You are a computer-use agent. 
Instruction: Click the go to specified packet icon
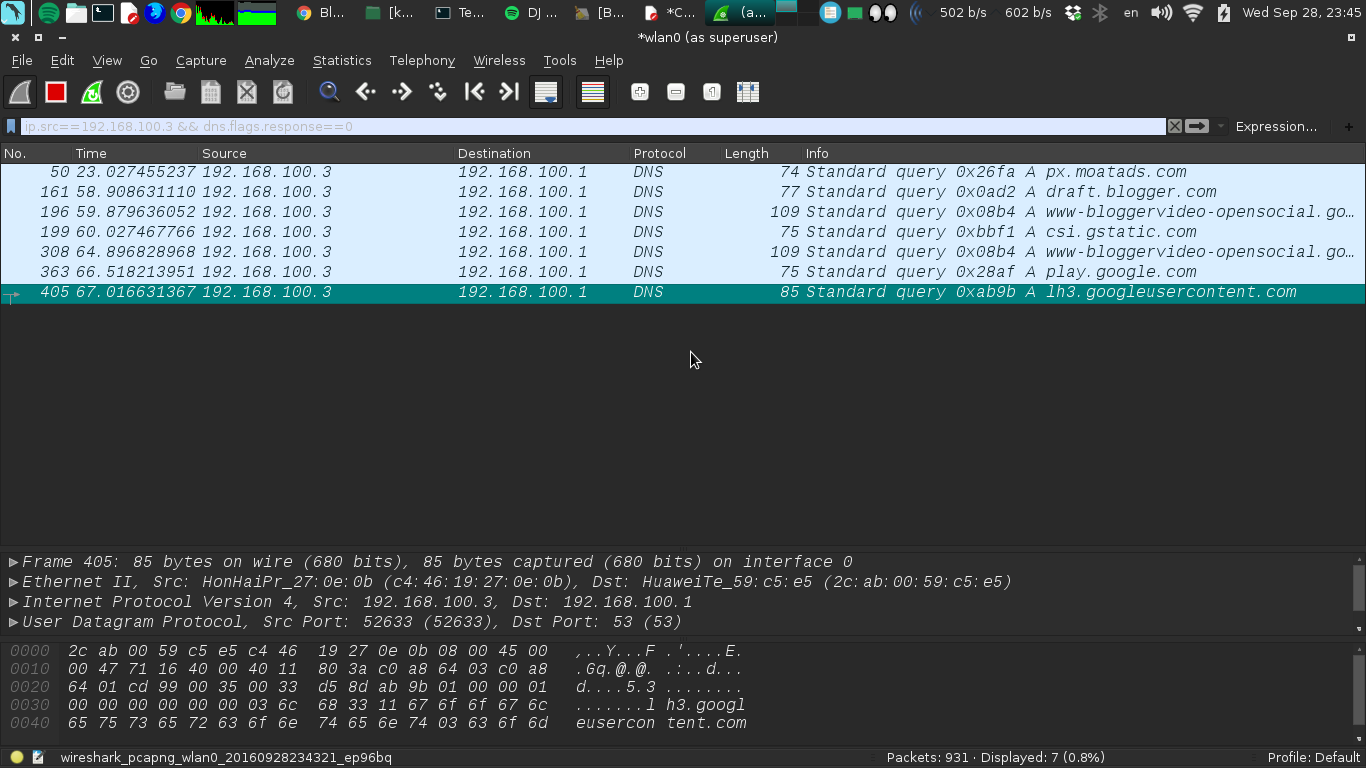(438, 92)
